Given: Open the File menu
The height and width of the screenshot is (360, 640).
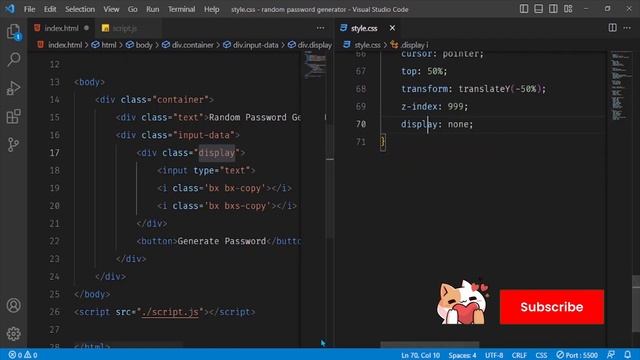Looking at the screenshot, I should (29, 9).
